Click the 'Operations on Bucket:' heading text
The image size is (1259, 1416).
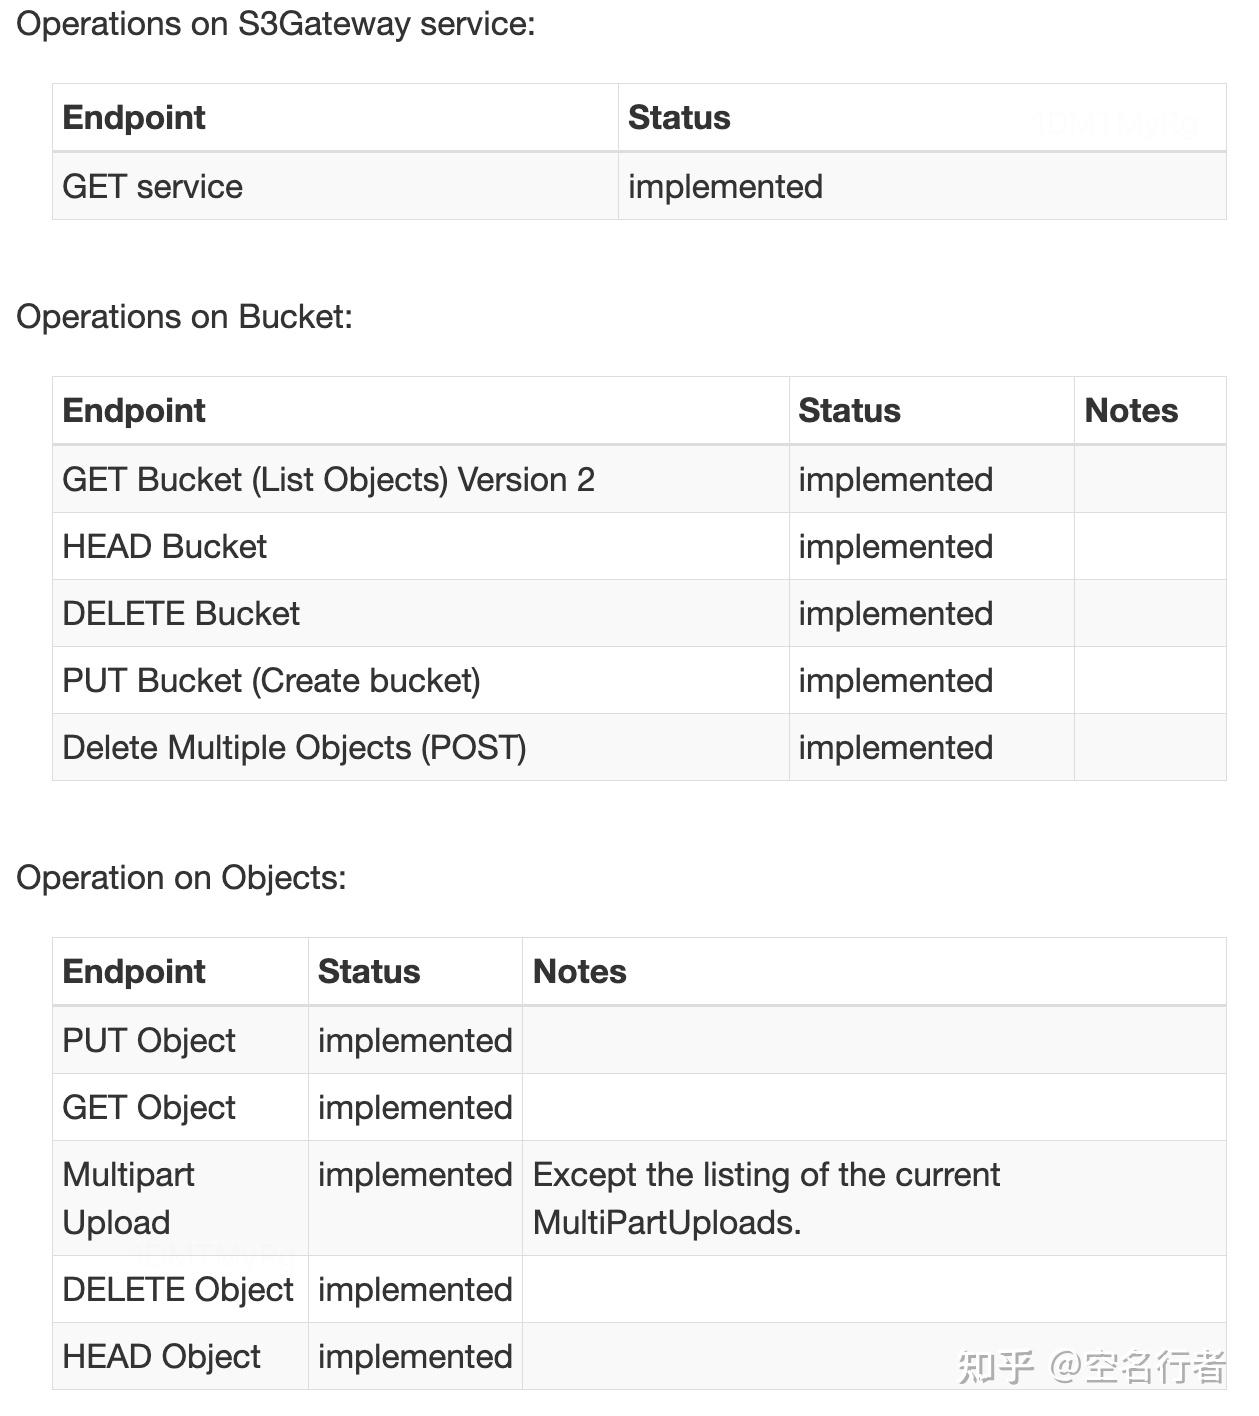(x=185, y=317)
